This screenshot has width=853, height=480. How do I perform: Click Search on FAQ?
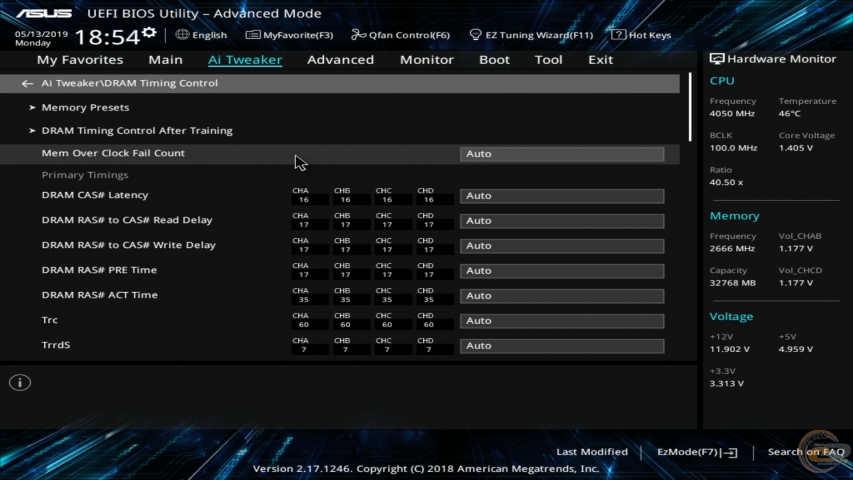[x=806, y=452]
